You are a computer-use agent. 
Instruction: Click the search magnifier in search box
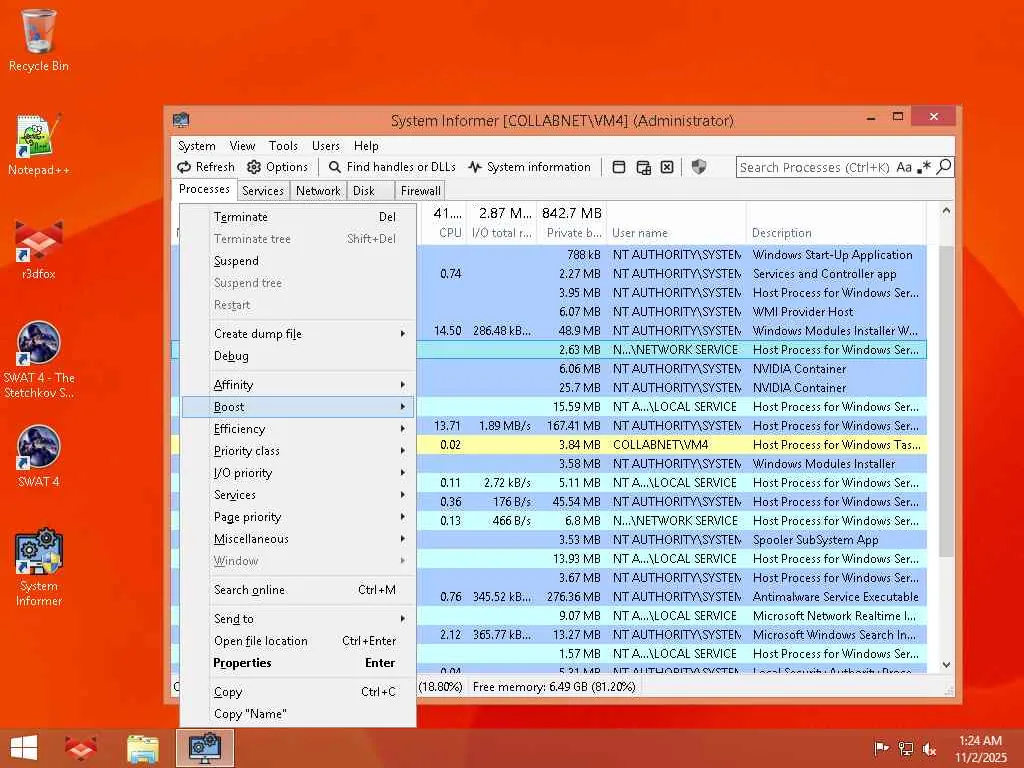click(x=944, y=167)
